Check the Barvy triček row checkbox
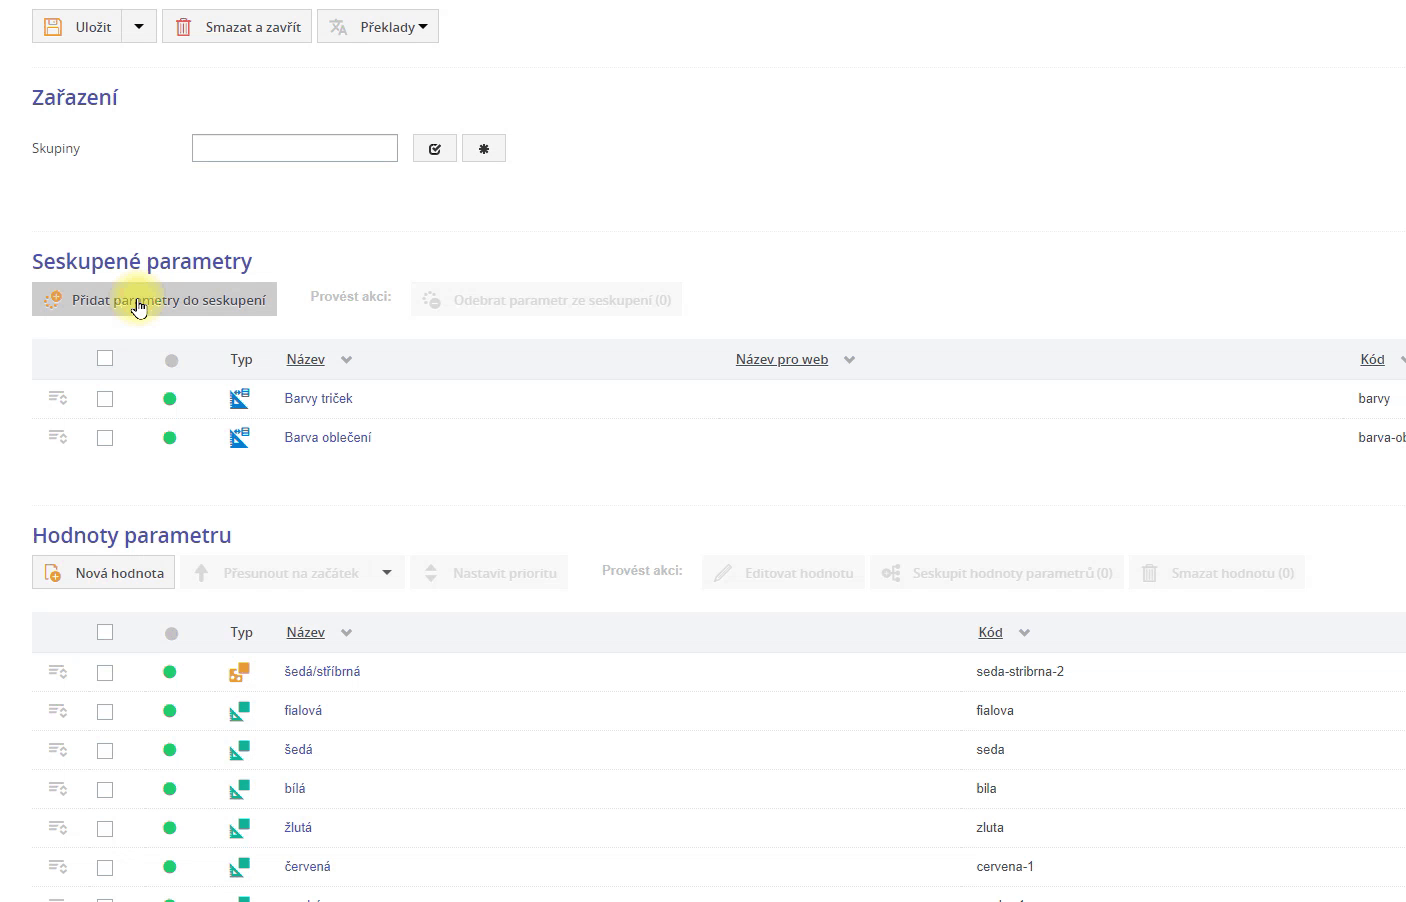The height and width of the screenshot is (902, 1406). [x=105, y=399]
